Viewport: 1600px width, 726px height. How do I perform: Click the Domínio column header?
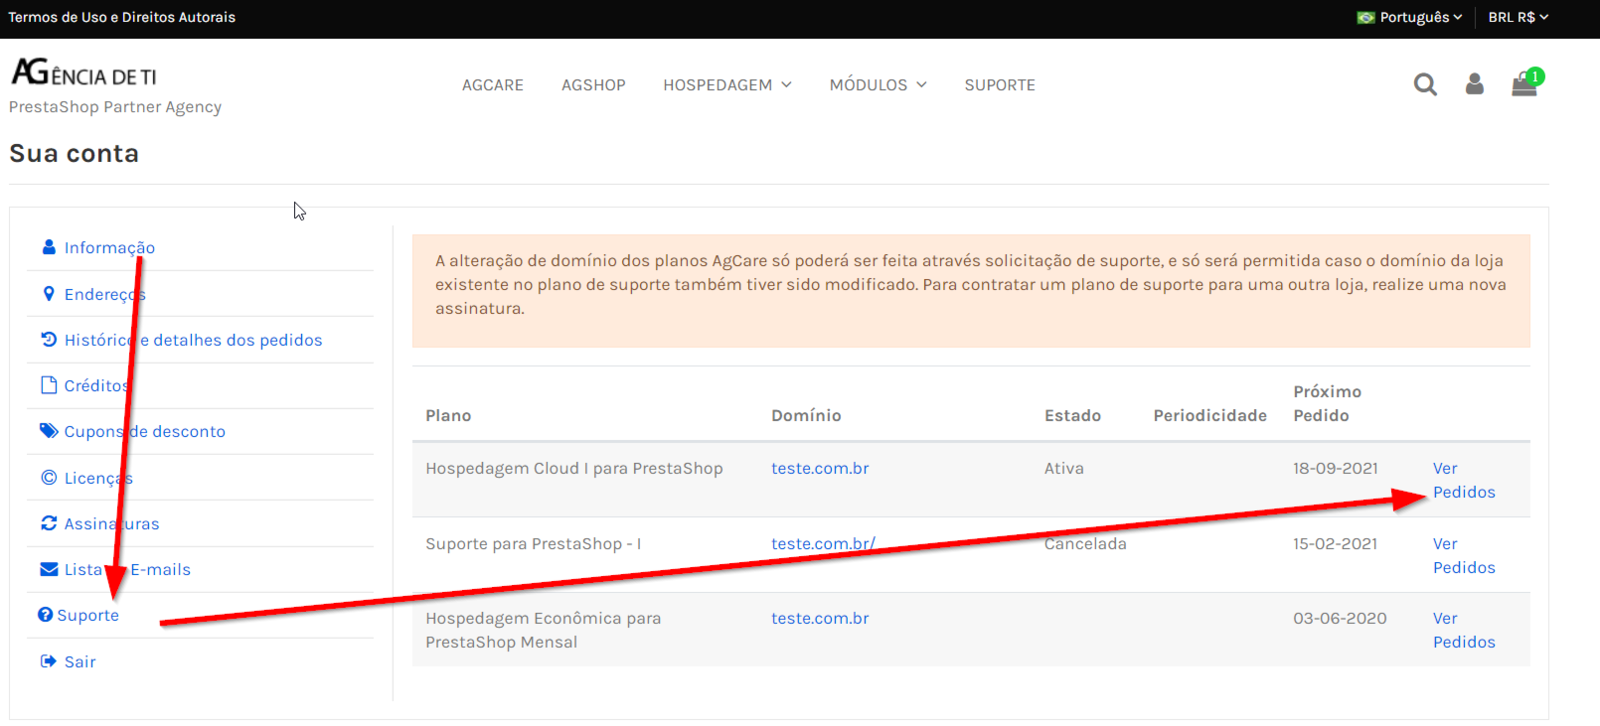point(806,415)
